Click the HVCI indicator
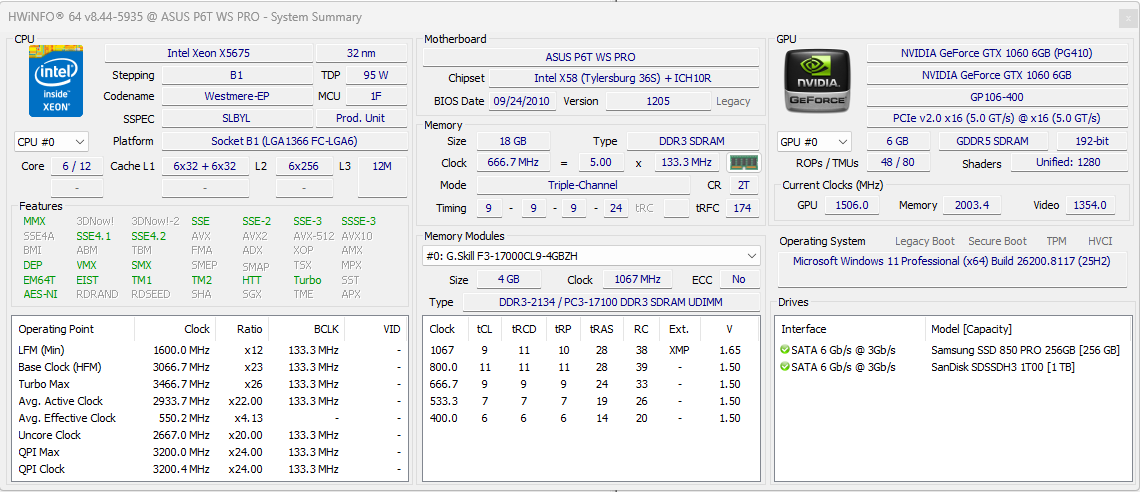This screenshot has height=492, width=1140. coord(1099,241)
